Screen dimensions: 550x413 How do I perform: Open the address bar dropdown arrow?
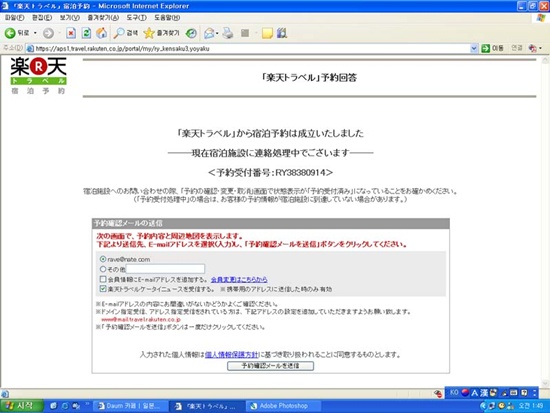pyautogui.click(x=474, y=48)
